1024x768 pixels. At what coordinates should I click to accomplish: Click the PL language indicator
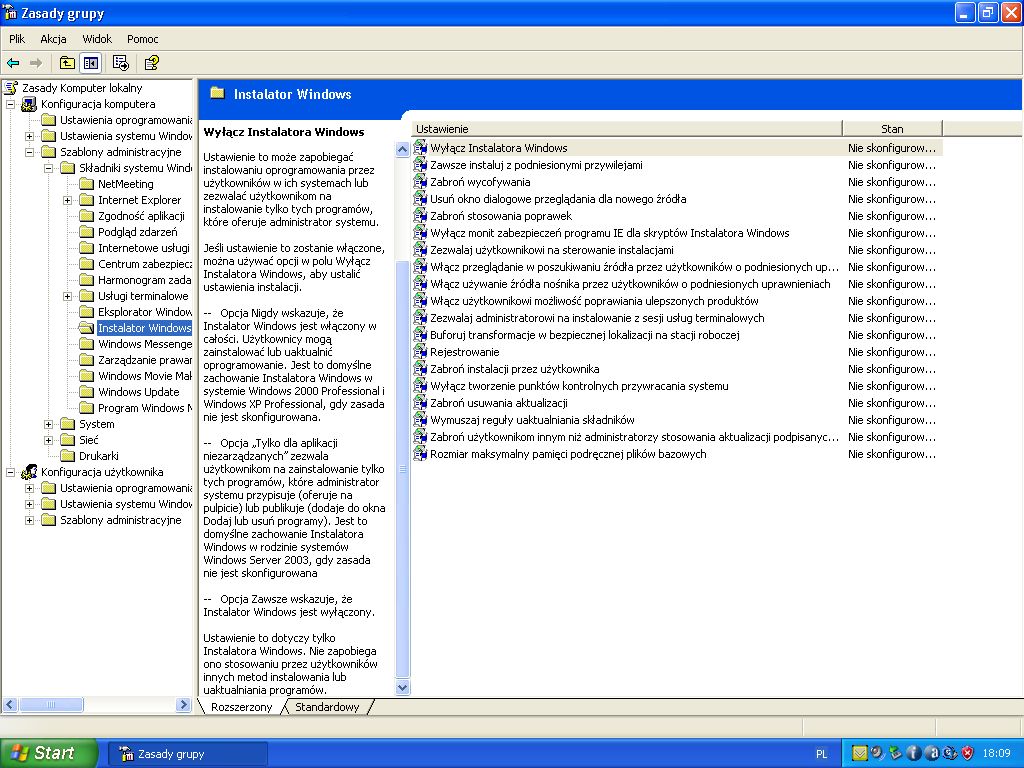[822, 754]
